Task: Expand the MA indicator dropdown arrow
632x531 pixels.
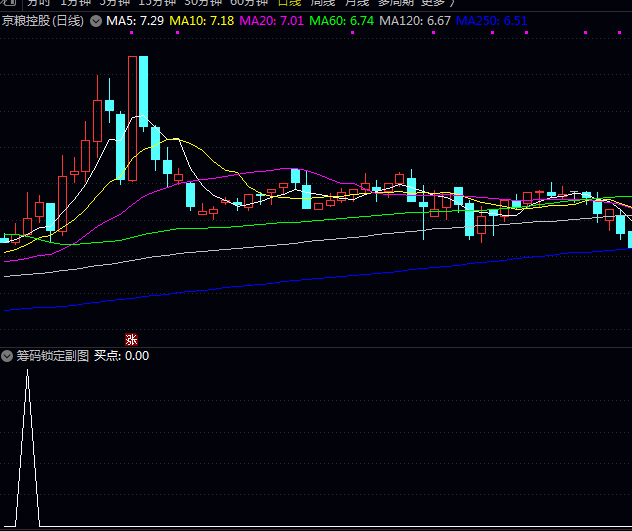Action: coord(95,21)
